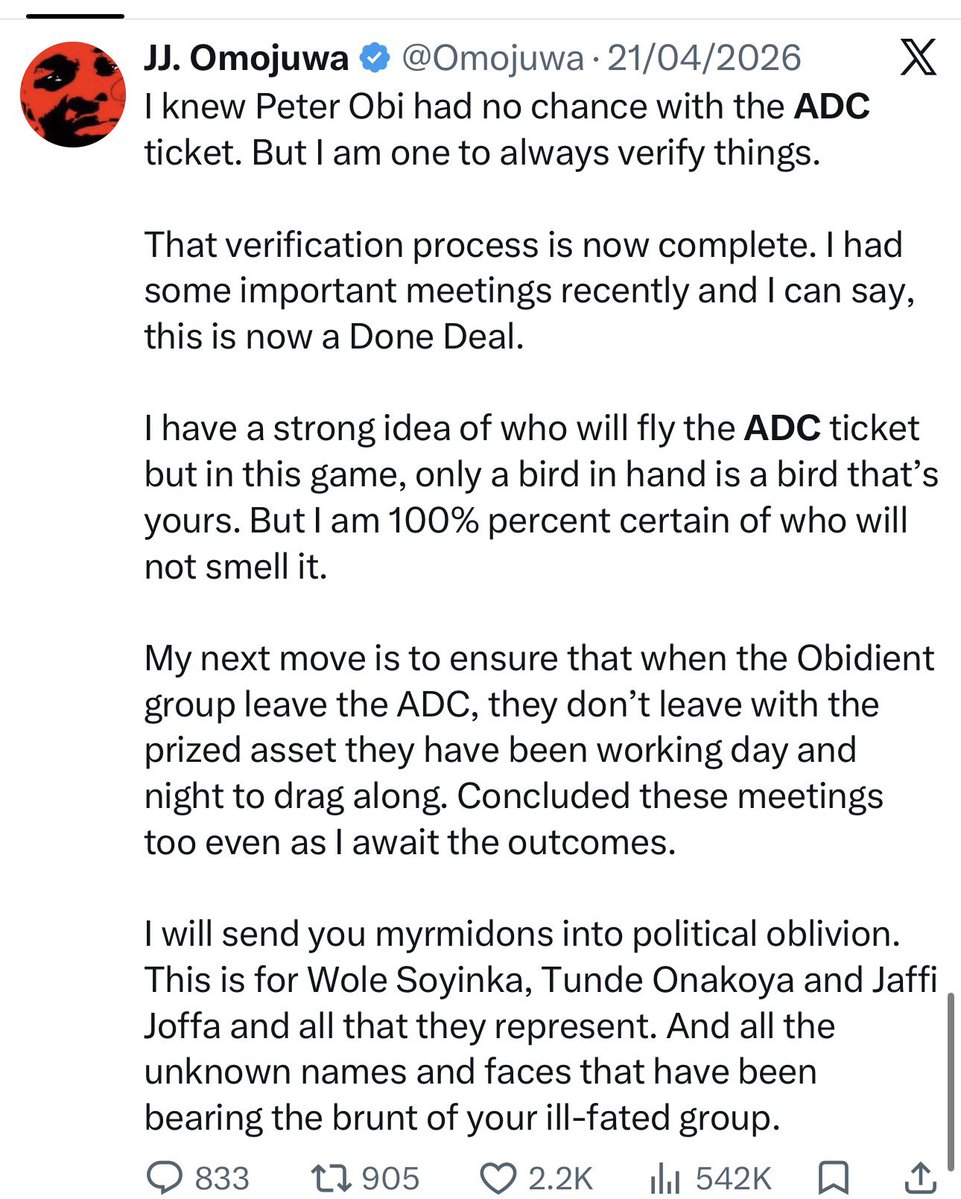Click the top drag handle bar

[75, 16]
